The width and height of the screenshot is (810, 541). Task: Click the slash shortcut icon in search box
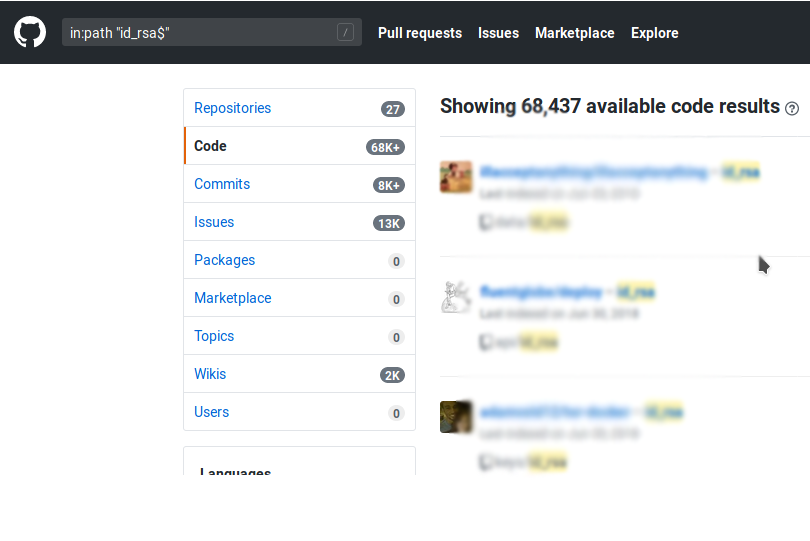click(x=346, y=32)
